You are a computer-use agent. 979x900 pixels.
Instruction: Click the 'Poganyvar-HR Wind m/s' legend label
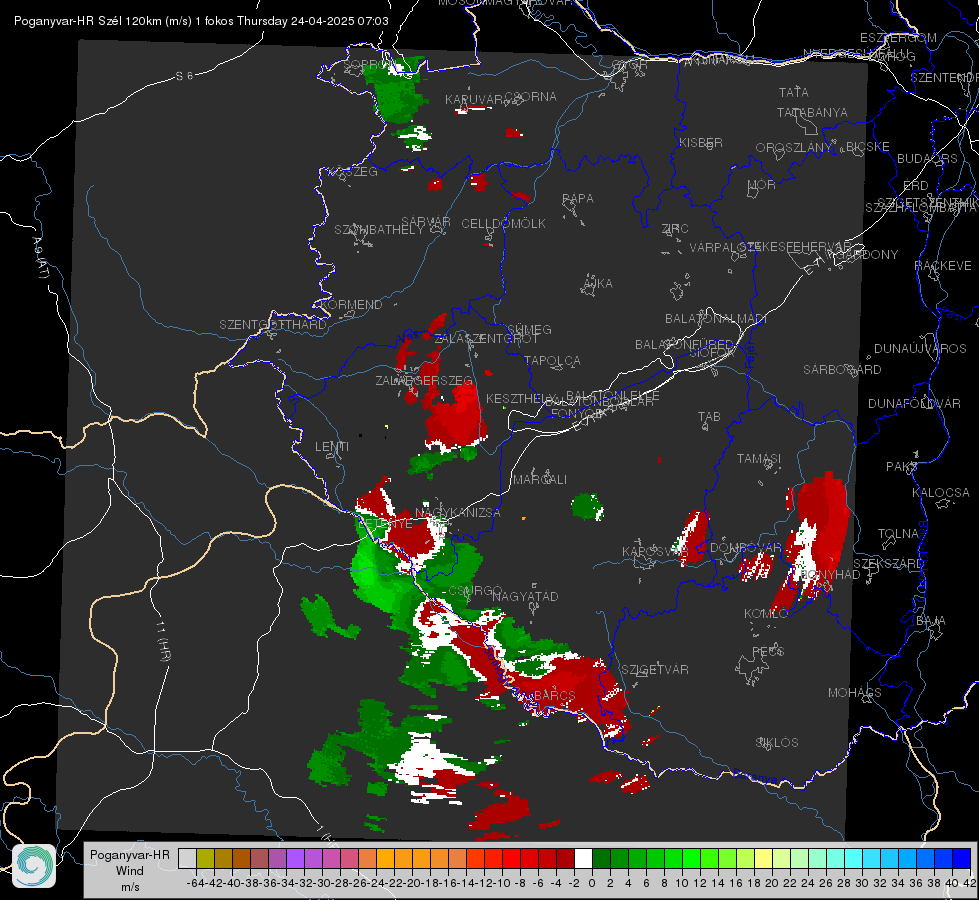coord(130,871)
